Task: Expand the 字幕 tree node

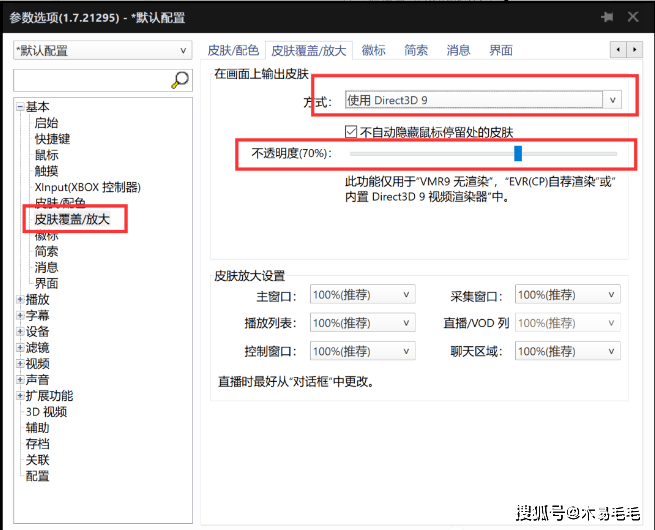Action: (x=20, y=315)
